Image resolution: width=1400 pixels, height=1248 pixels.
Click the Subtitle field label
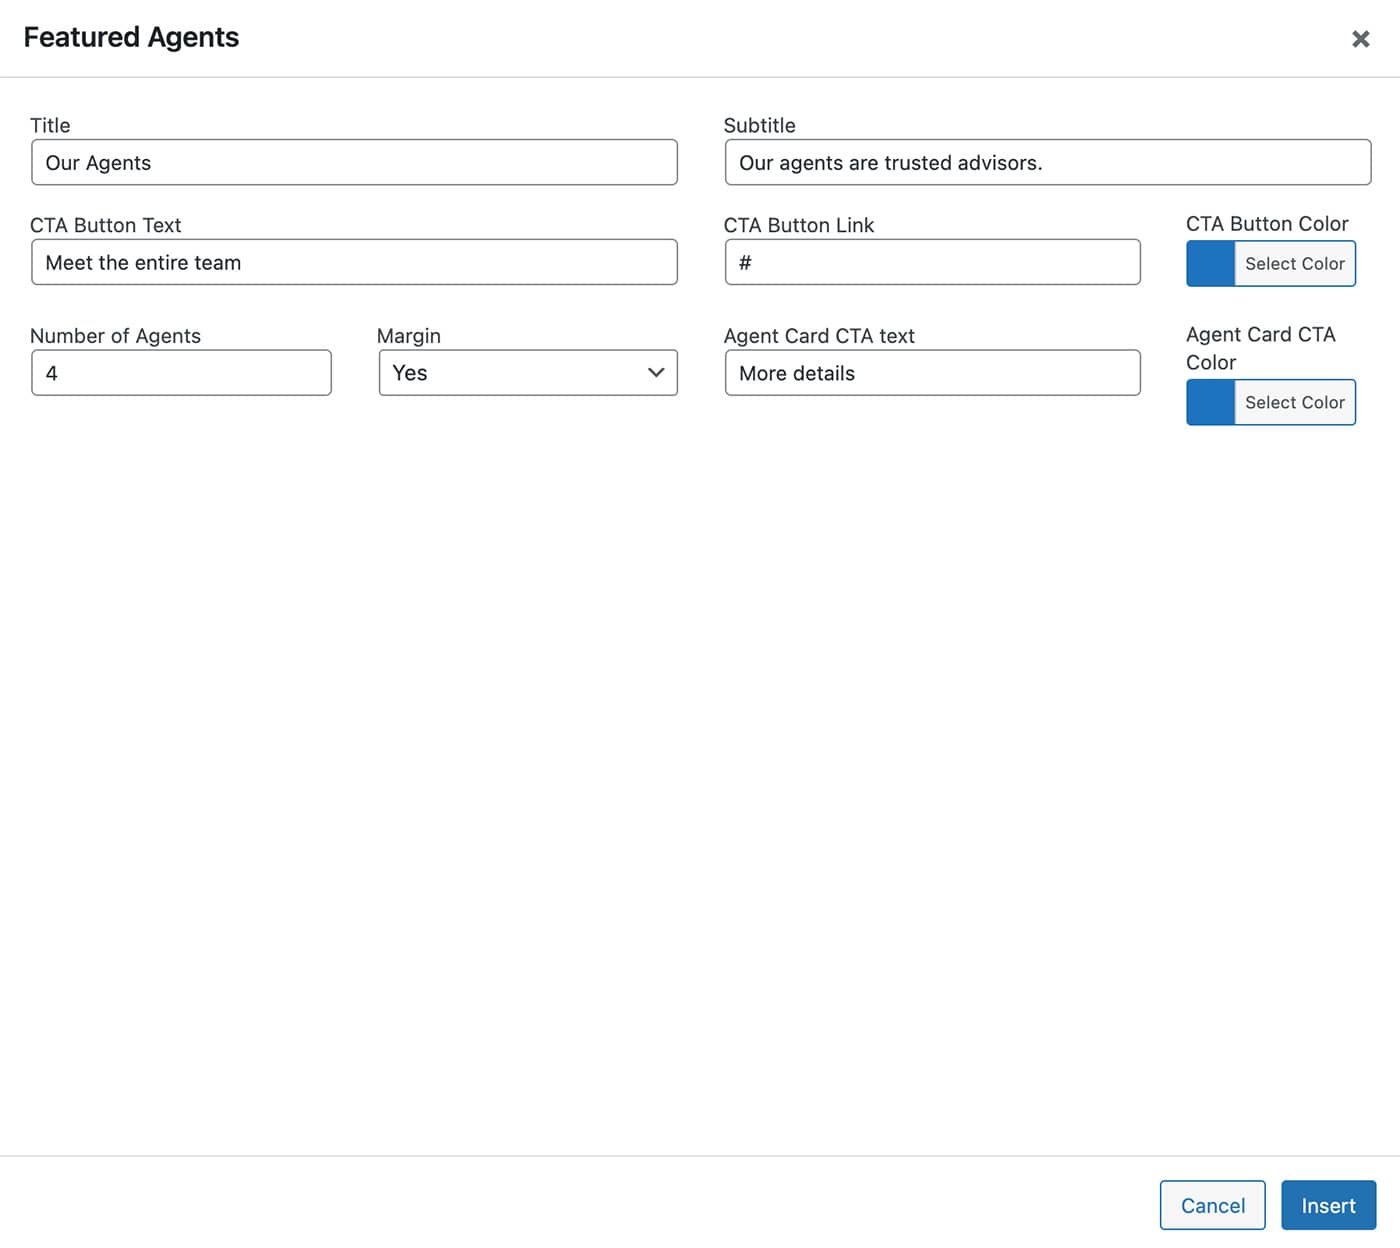tap(759, 125)
